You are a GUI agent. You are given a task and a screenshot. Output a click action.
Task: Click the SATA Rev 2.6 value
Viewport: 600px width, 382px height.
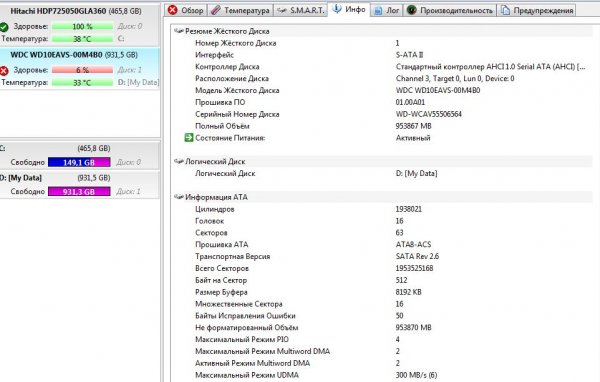pos(417,256)
